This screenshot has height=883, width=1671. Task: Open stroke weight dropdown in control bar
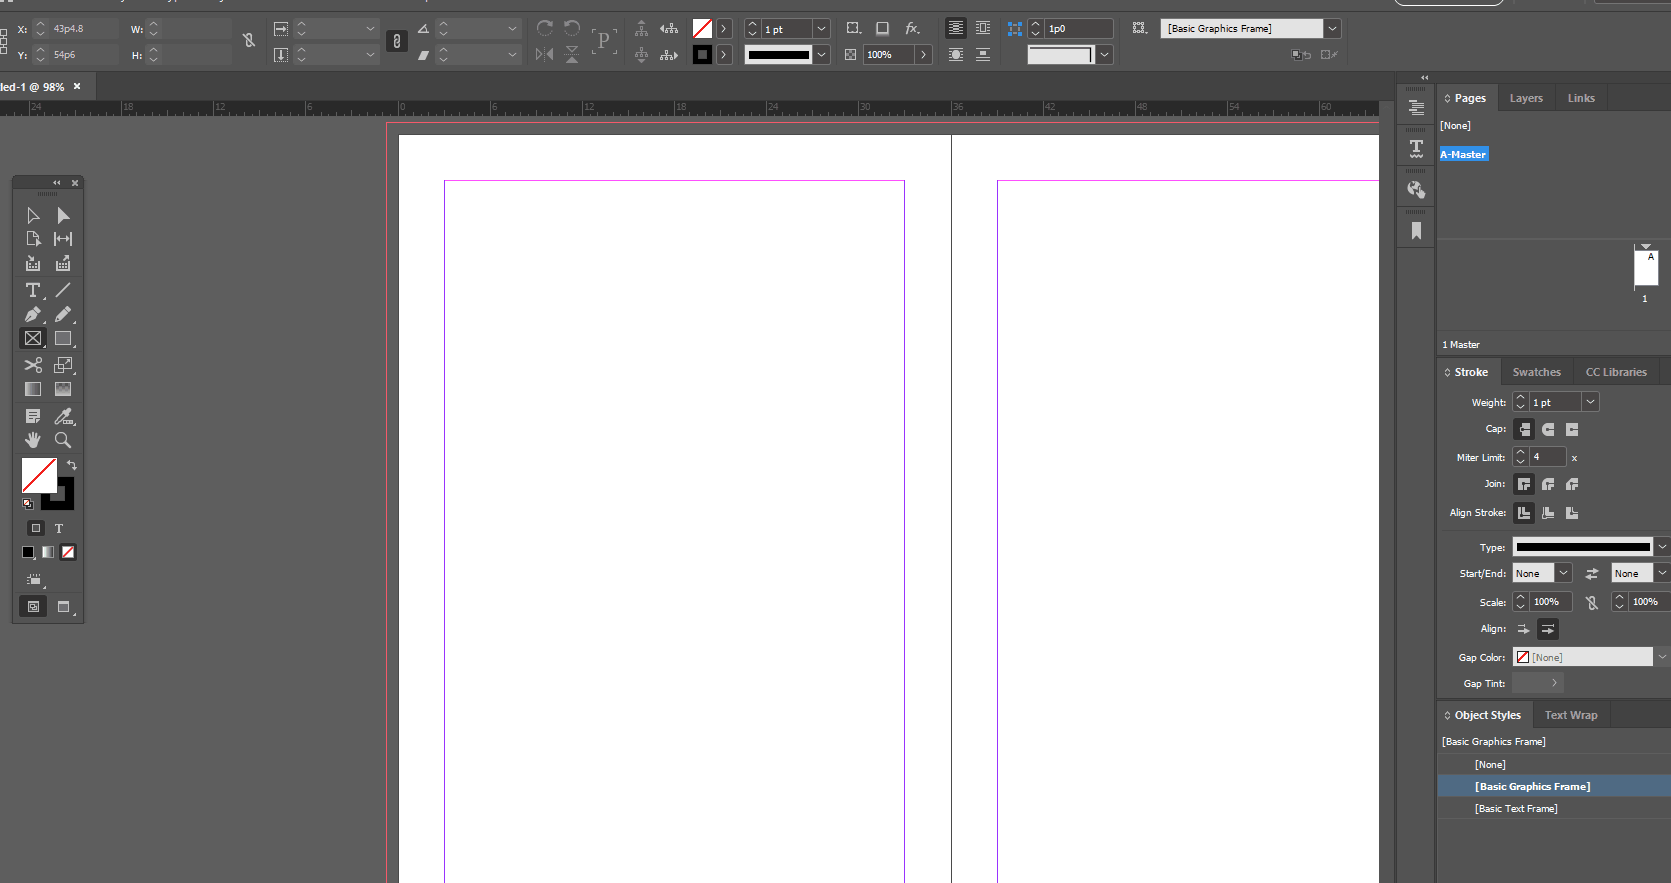point(821,29)
